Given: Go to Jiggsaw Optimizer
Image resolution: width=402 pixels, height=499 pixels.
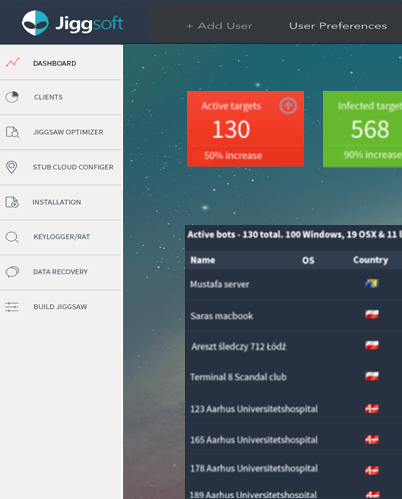Looking at the screenshot, I should click(61, 132).
